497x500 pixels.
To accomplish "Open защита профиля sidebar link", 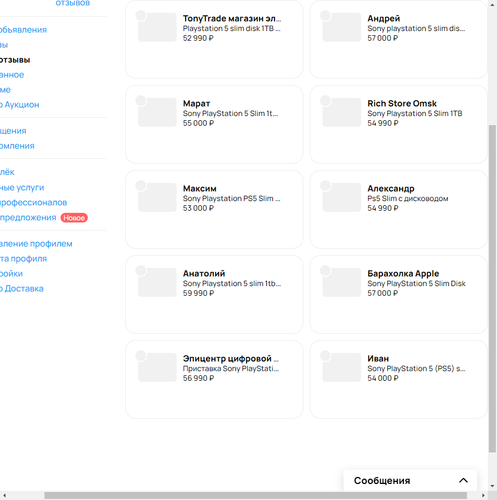I will pos(23,259).
